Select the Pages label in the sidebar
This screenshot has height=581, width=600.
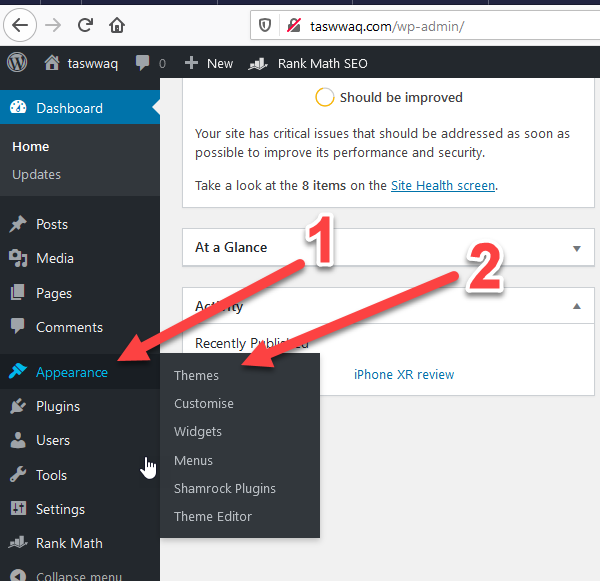(54, 294)
